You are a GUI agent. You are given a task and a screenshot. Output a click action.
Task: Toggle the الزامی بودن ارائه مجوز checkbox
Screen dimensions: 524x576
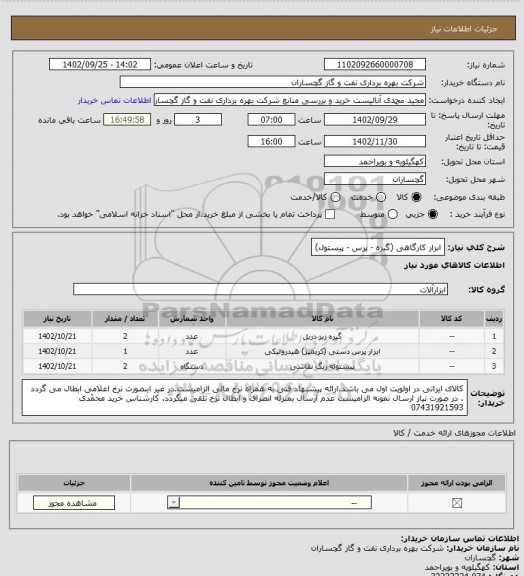click(x=457, y=503)
